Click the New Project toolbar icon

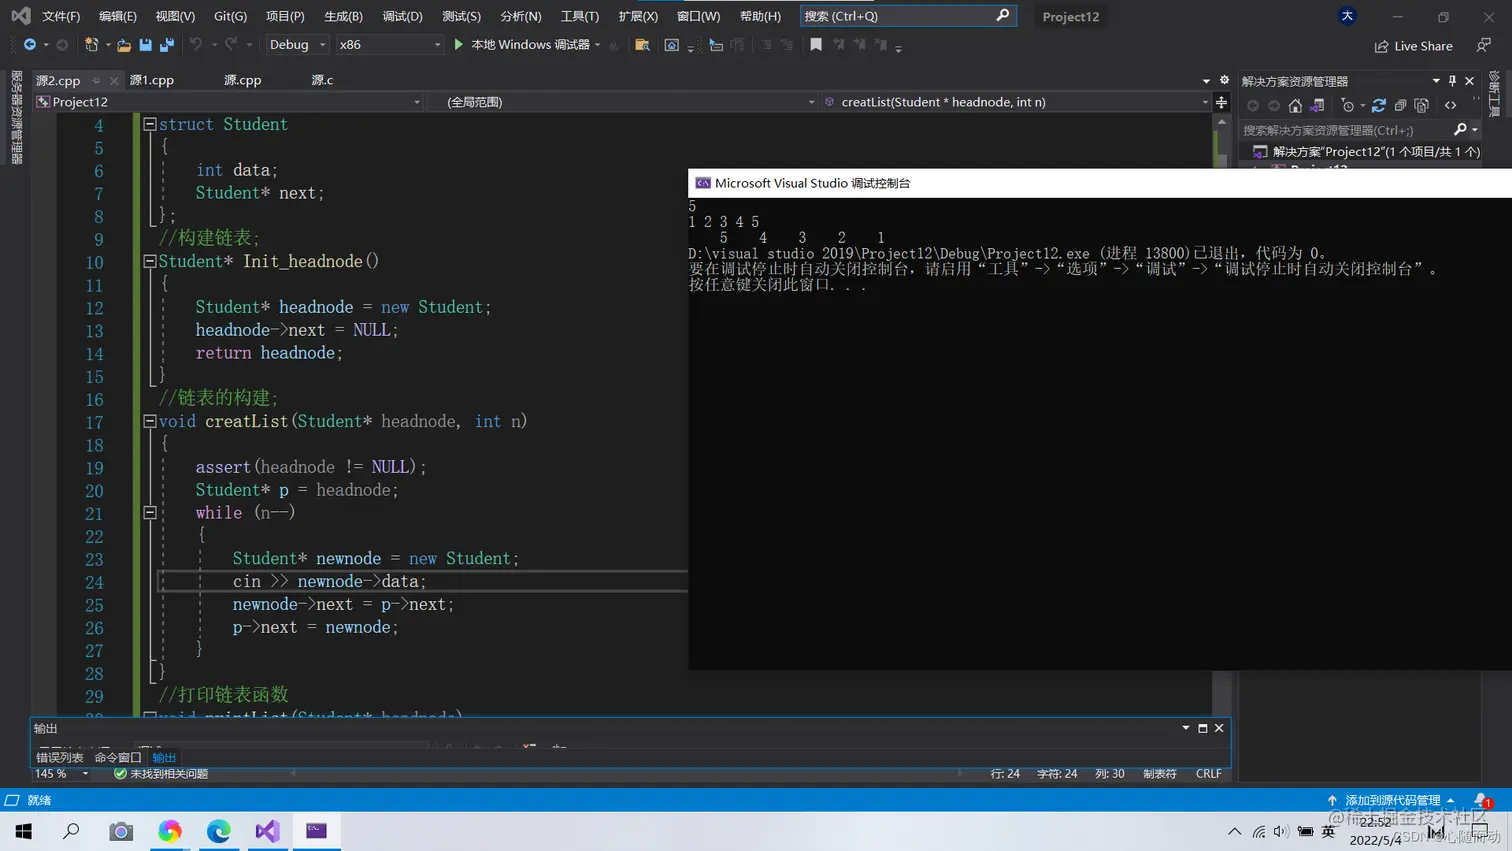pos(91,45)
